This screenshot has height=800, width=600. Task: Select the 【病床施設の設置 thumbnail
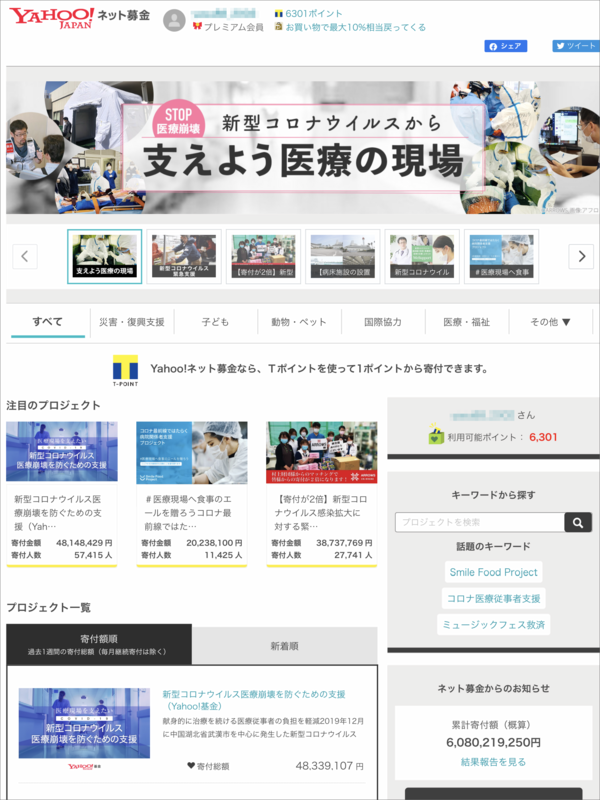click(x=343, y=256)
